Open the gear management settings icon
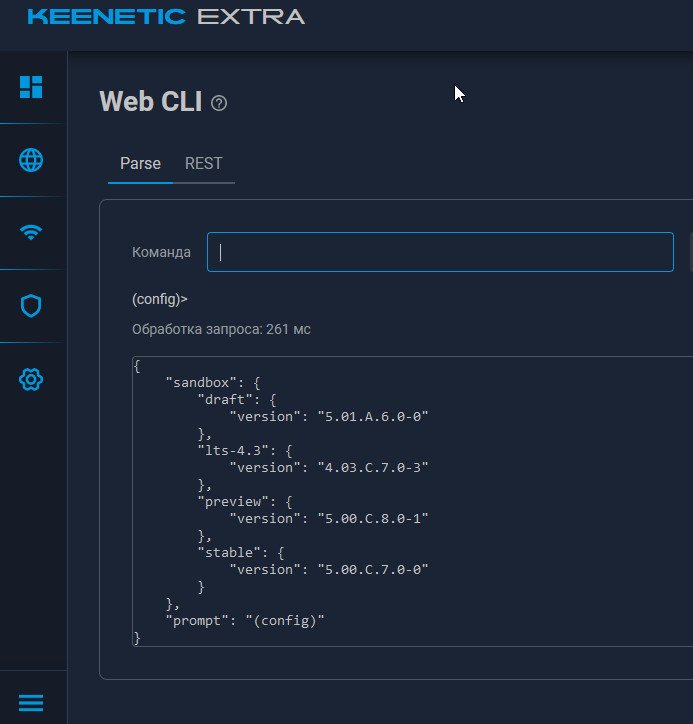Viewport: 693px width, 724px height. pos(32,379)
